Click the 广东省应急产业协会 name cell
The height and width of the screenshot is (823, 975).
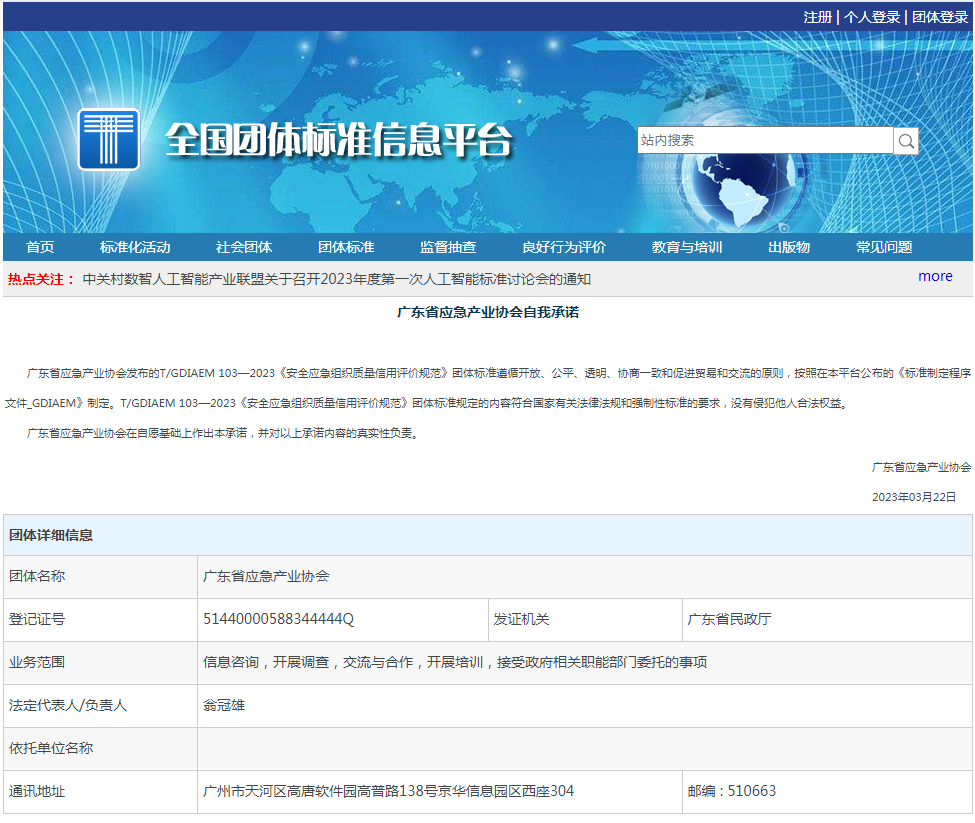267,576
